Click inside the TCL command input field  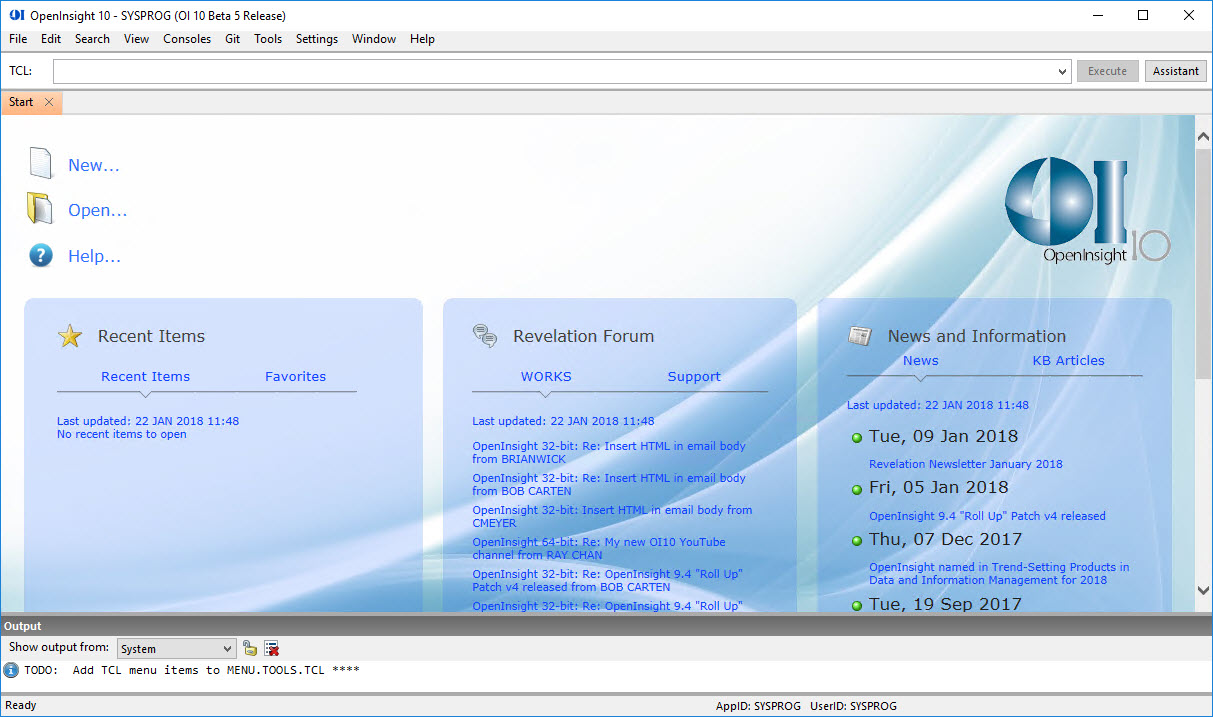point(555,71)
